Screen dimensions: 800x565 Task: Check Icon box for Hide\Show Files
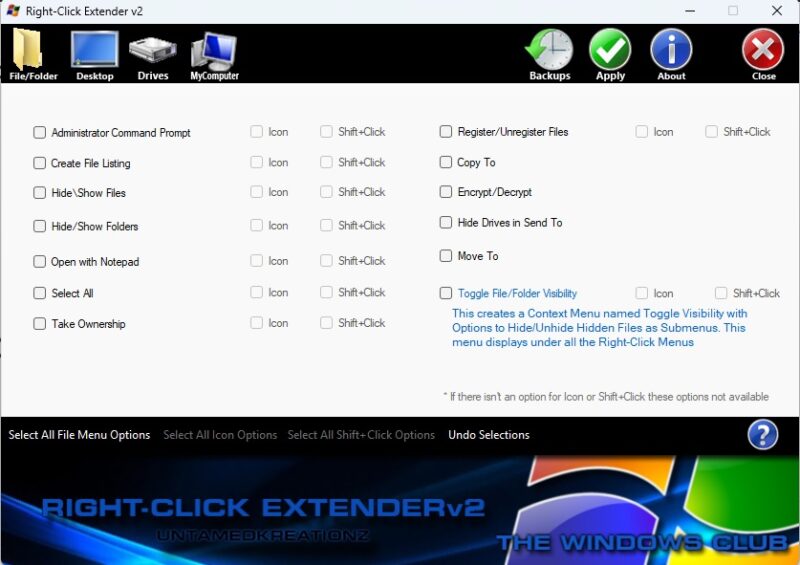[256, 191]
